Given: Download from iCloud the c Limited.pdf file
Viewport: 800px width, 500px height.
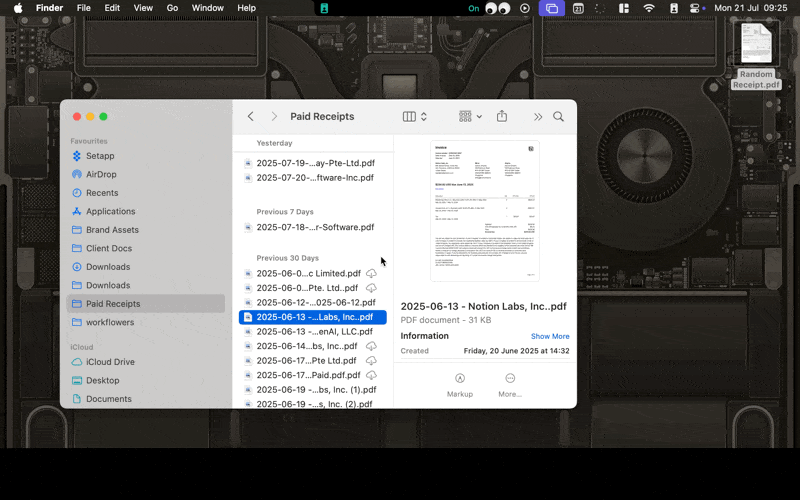Looking at the screenshot, I should [x=371, y=273].
